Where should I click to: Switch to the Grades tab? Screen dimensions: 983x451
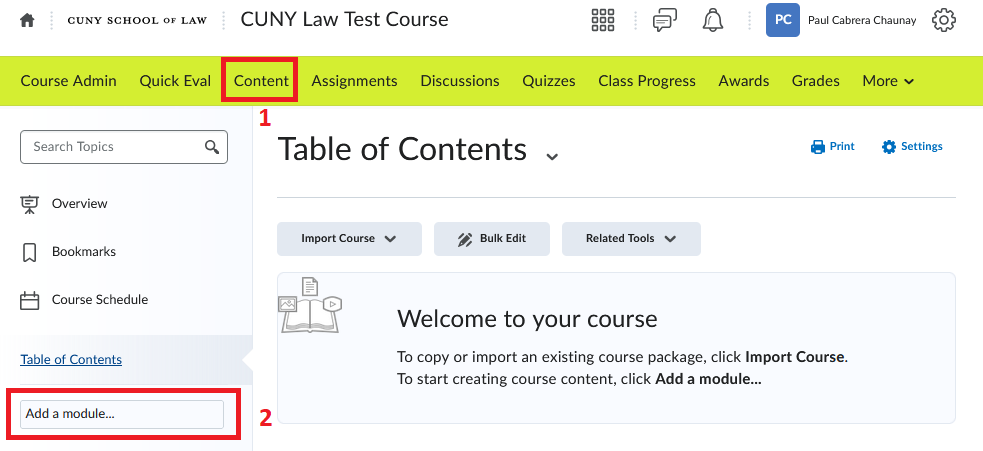[x=815, y=81]
